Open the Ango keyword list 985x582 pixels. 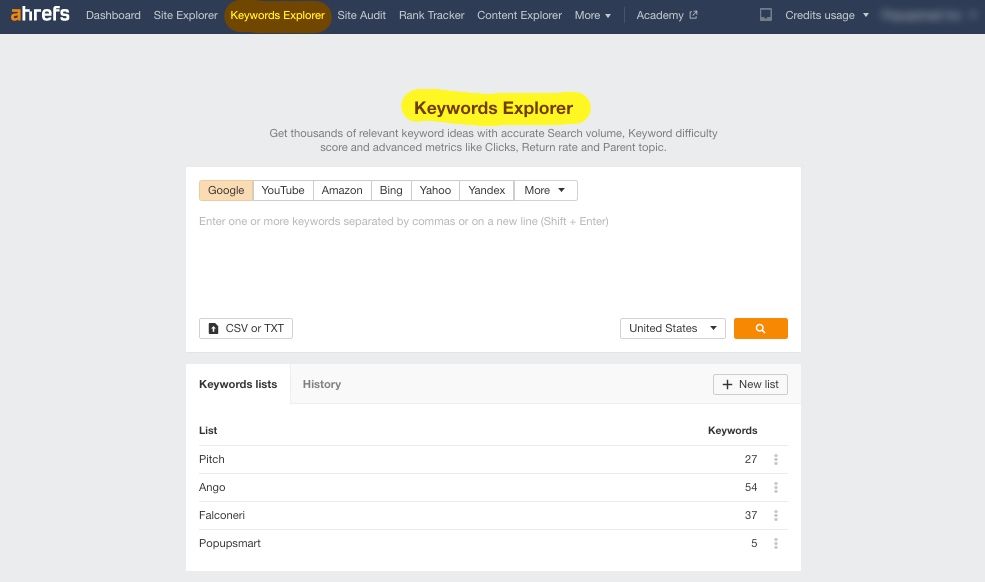pyautogui.click(x=212, y=487)
